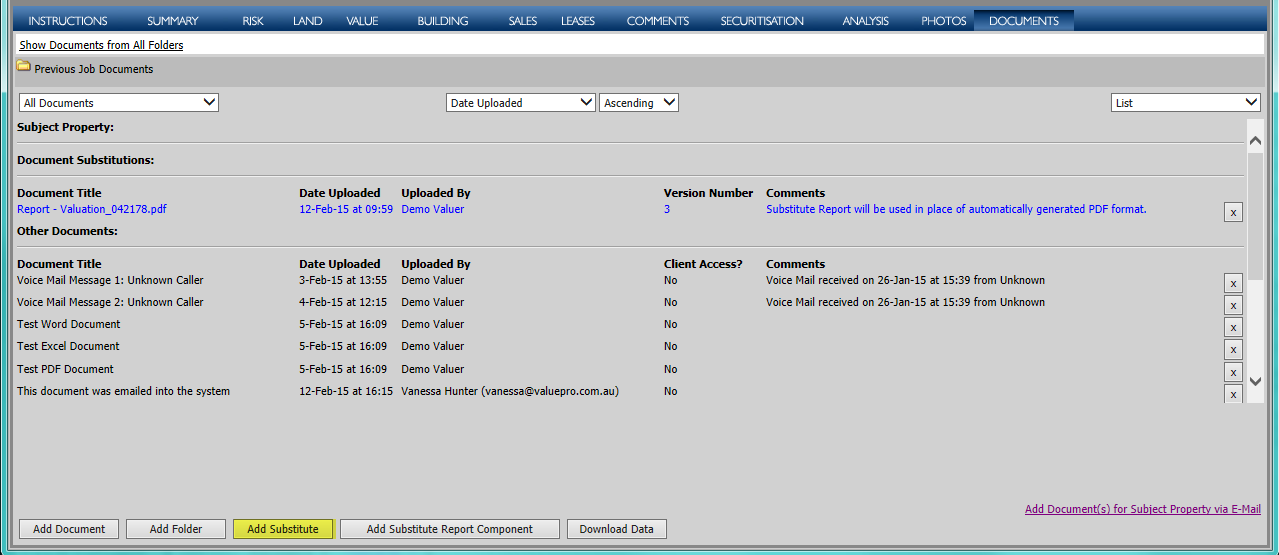Image resolution: width=1279 pixels, height=555 pixels.
Task: Open the Photos tab
Action: pos(944,21)
